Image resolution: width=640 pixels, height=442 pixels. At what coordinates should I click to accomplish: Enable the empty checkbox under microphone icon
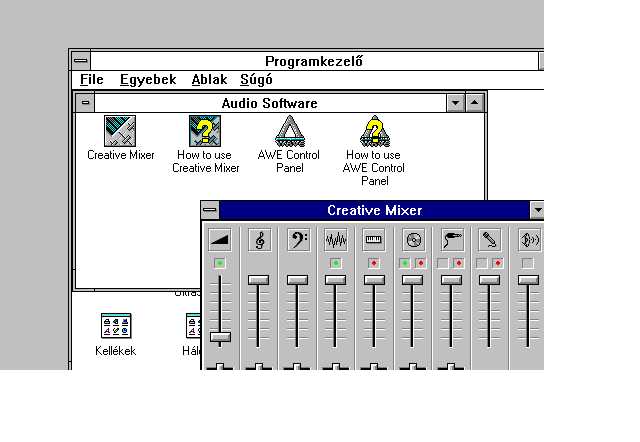(482, 263)
